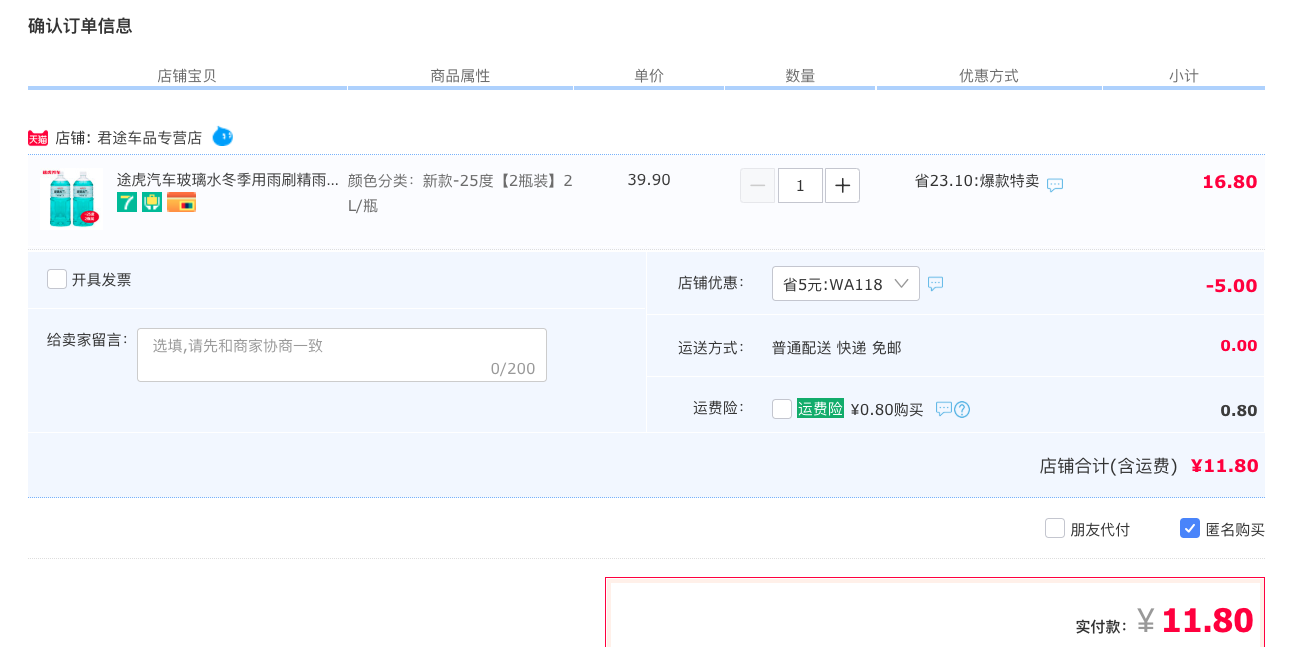Expand the 省5元:WA118 store coupon dropdown
1315x647 pixels.
click(846, 284)
